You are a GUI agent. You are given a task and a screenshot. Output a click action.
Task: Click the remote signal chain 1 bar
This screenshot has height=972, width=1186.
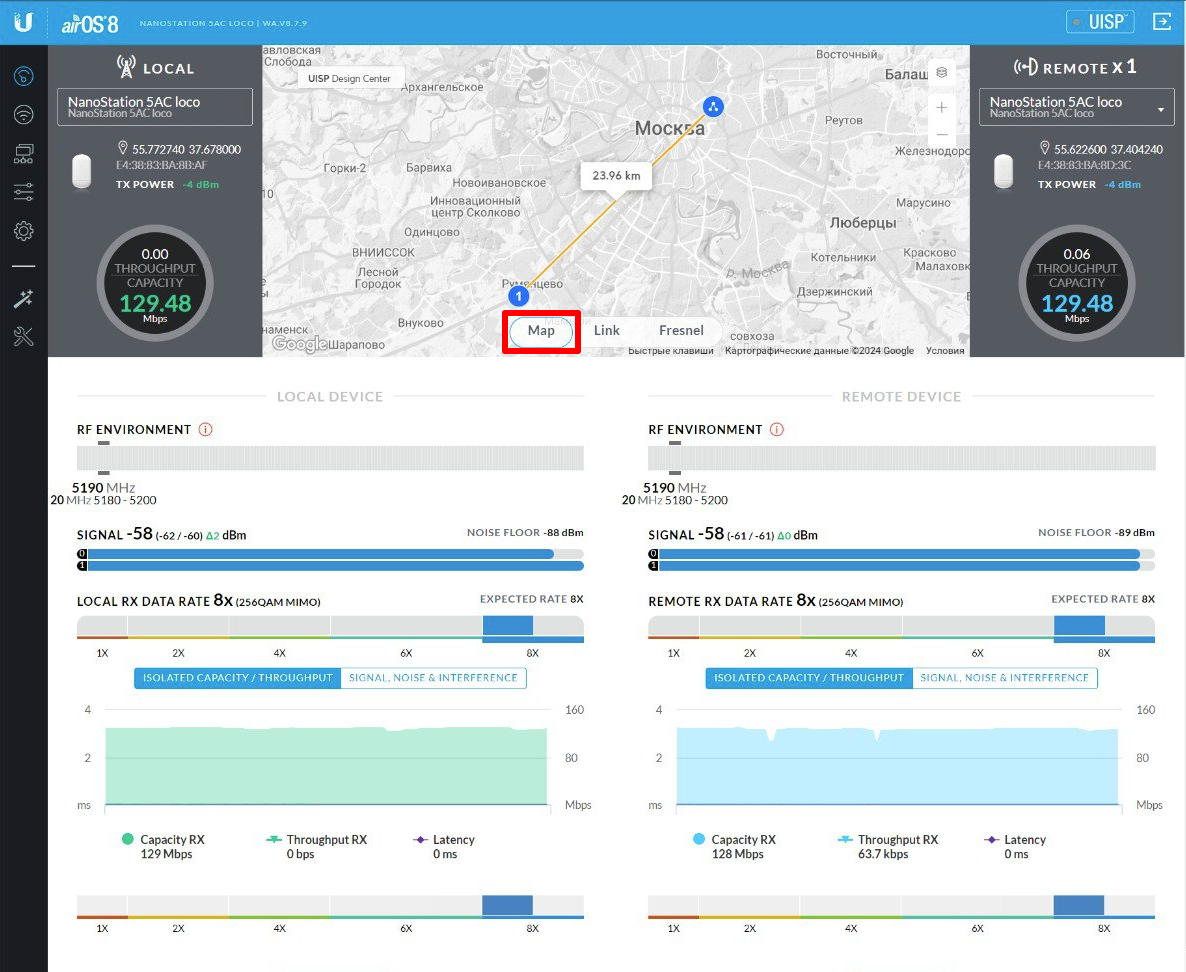[x=902, y=566]
